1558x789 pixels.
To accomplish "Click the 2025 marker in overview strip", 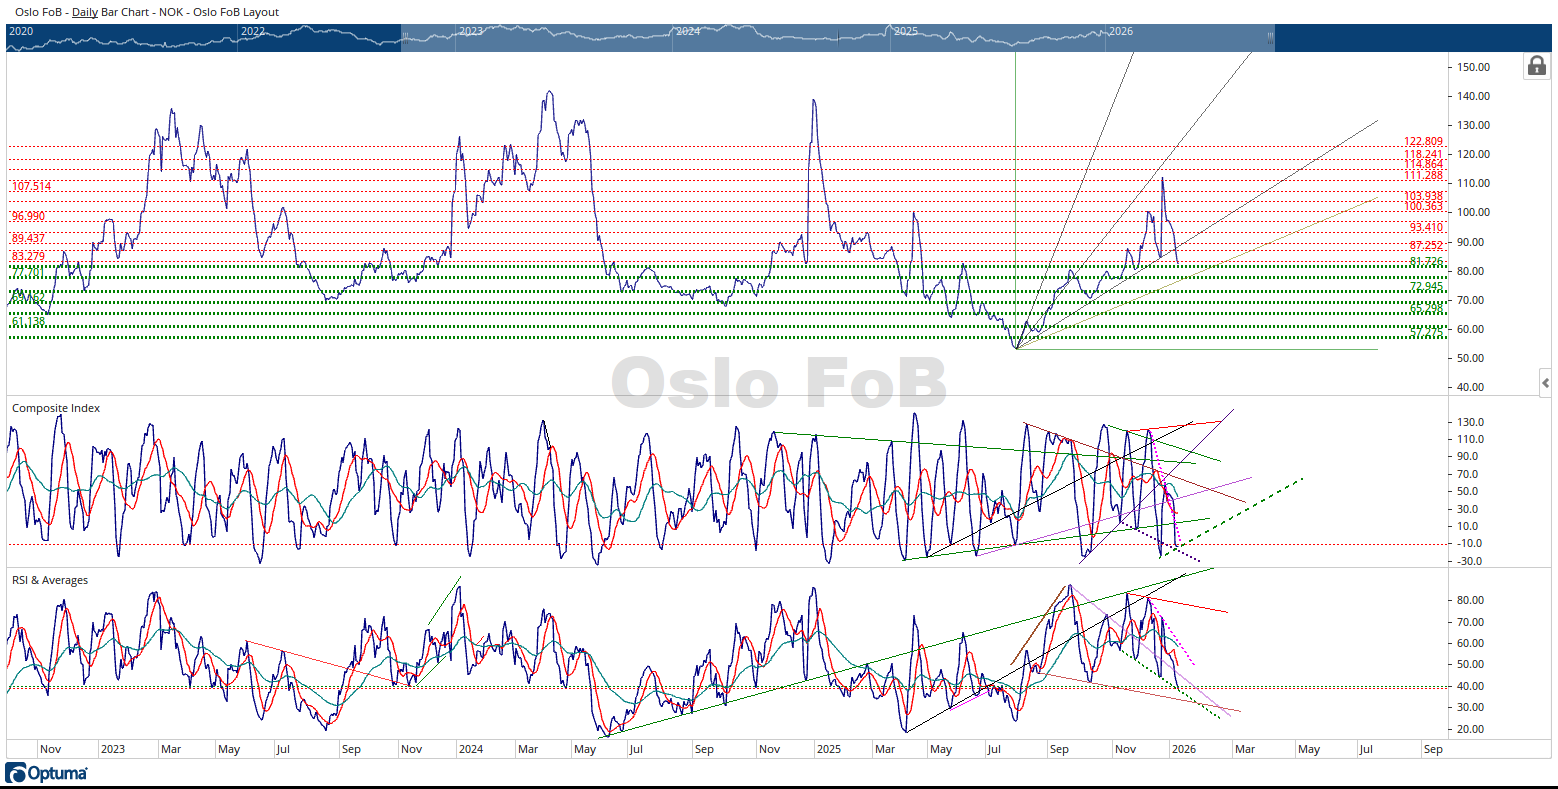I will 905,31.
